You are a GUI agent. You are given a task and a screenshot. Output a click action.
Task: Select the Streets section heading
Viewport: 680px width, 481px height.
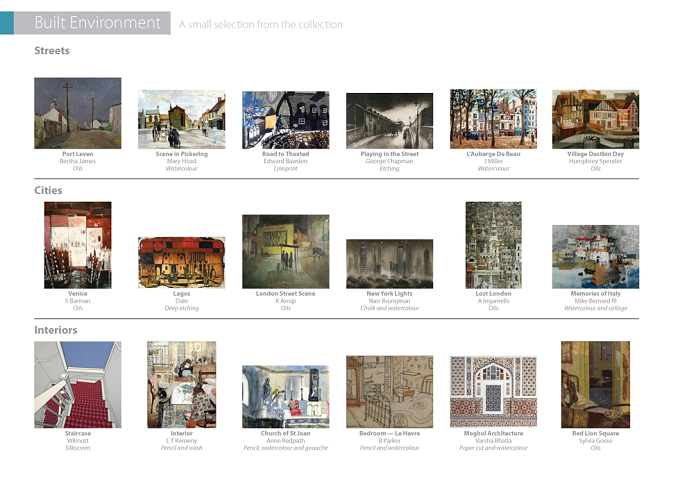pos(52,51)
